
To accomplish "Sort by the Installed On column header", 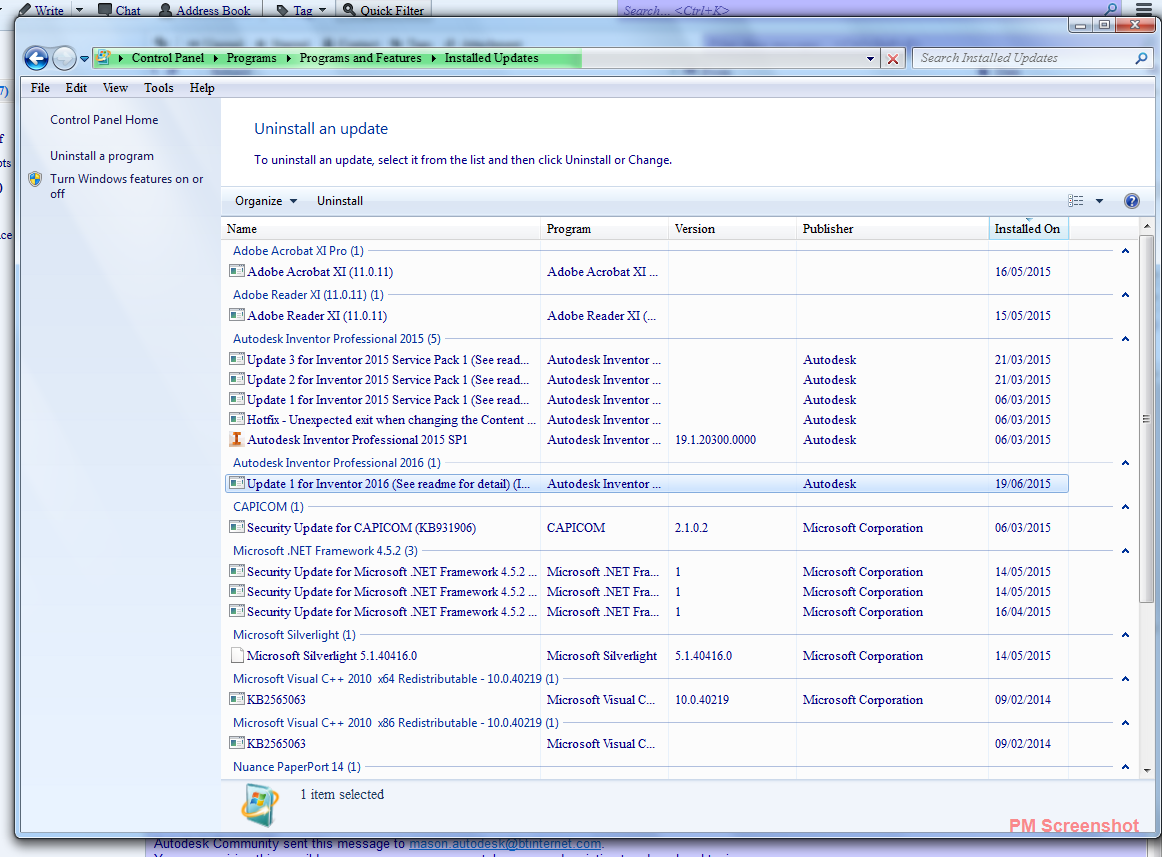I will tap(1028, 229).
